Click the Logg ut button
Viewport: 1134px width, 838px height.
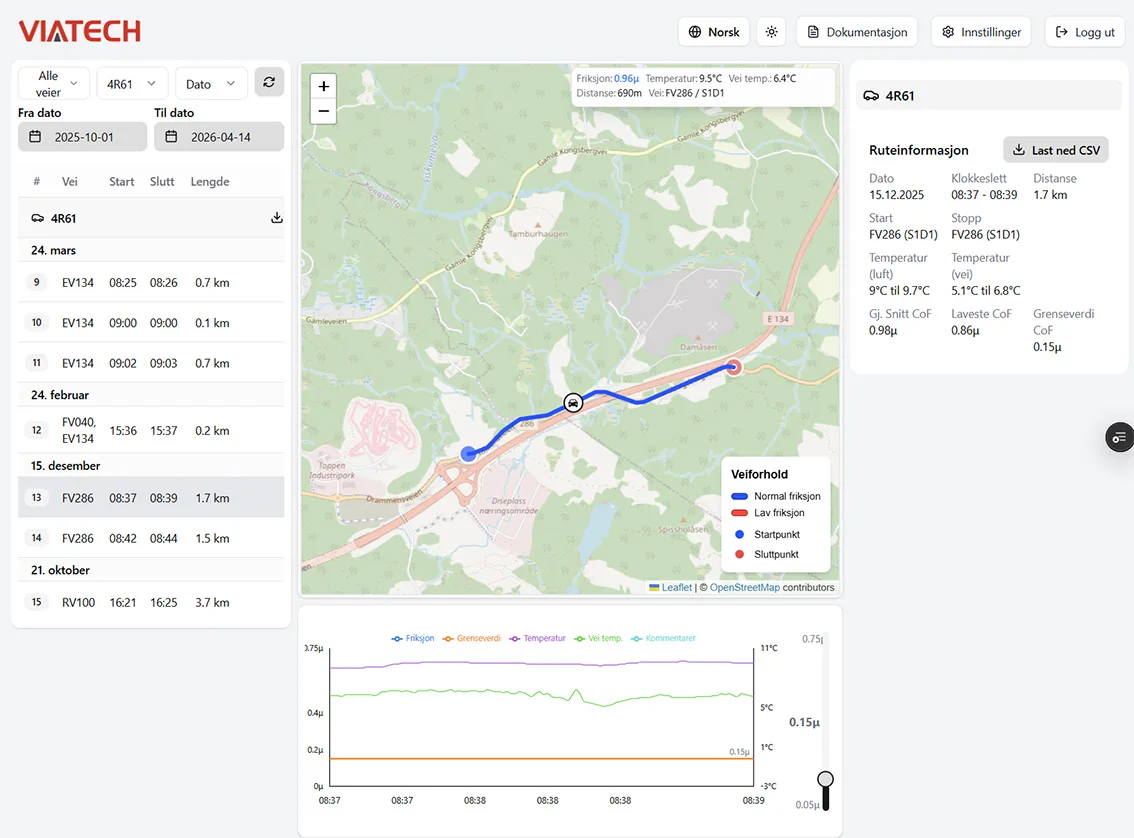coord(1085,32)
